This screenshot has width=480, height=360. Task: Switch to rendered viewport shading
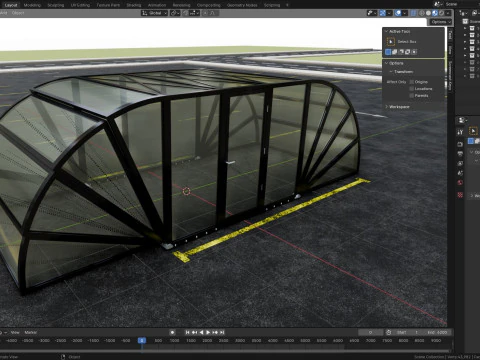pyautogui.click(x=442, y=13)
